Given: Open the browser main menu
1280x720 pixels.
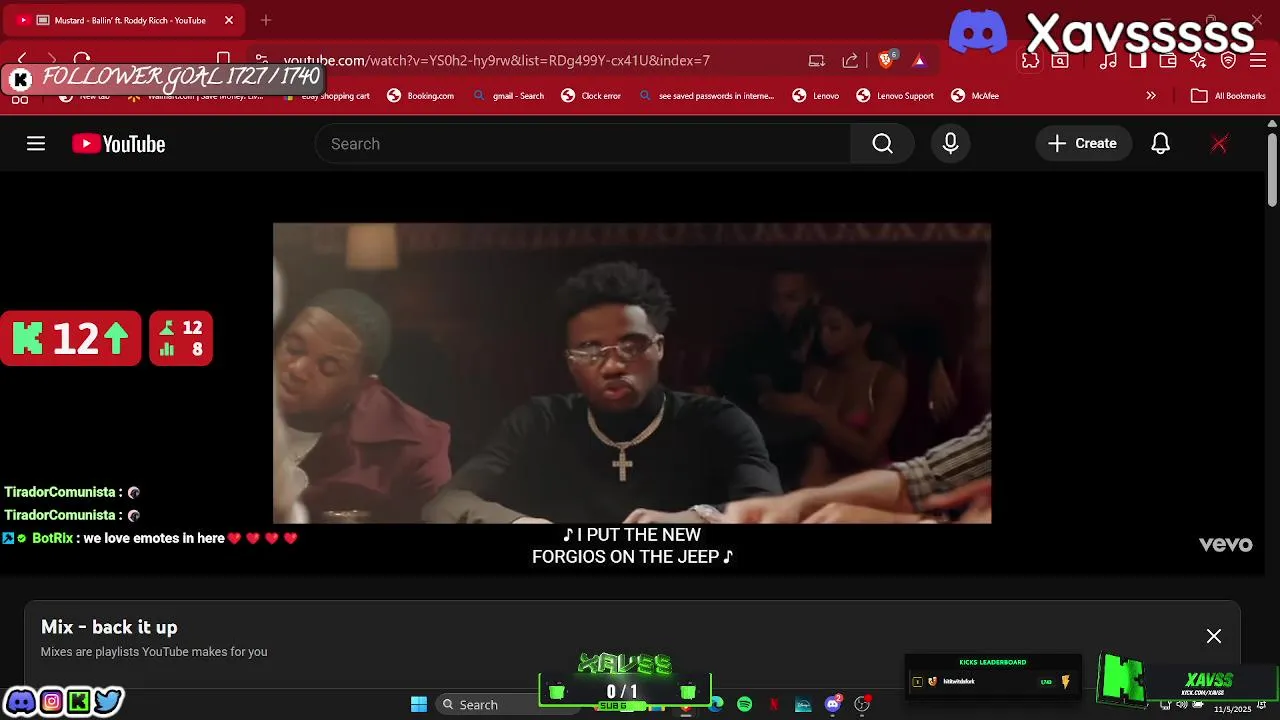Looking at the screenshot, I should [x=1258, y=60].
